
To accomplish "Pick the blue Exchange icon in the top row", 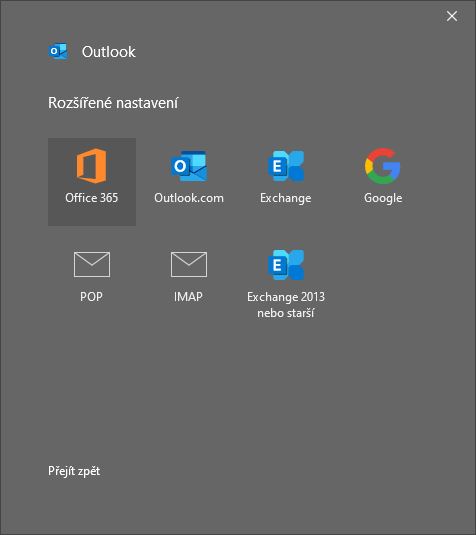I will pyautogui.click(x=286, y=166).
